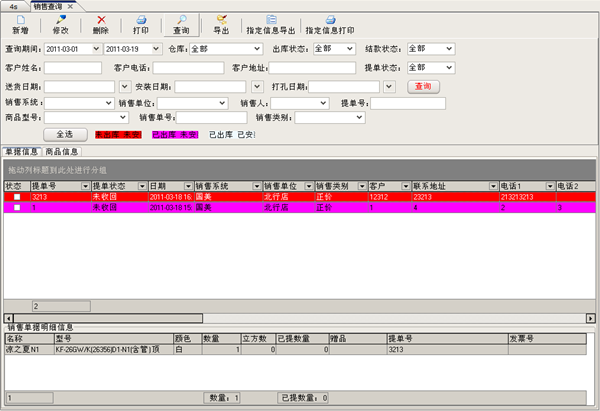Check the checkbox in the magenta row
This screenshot has height=411, width=600.
point(15,208)
